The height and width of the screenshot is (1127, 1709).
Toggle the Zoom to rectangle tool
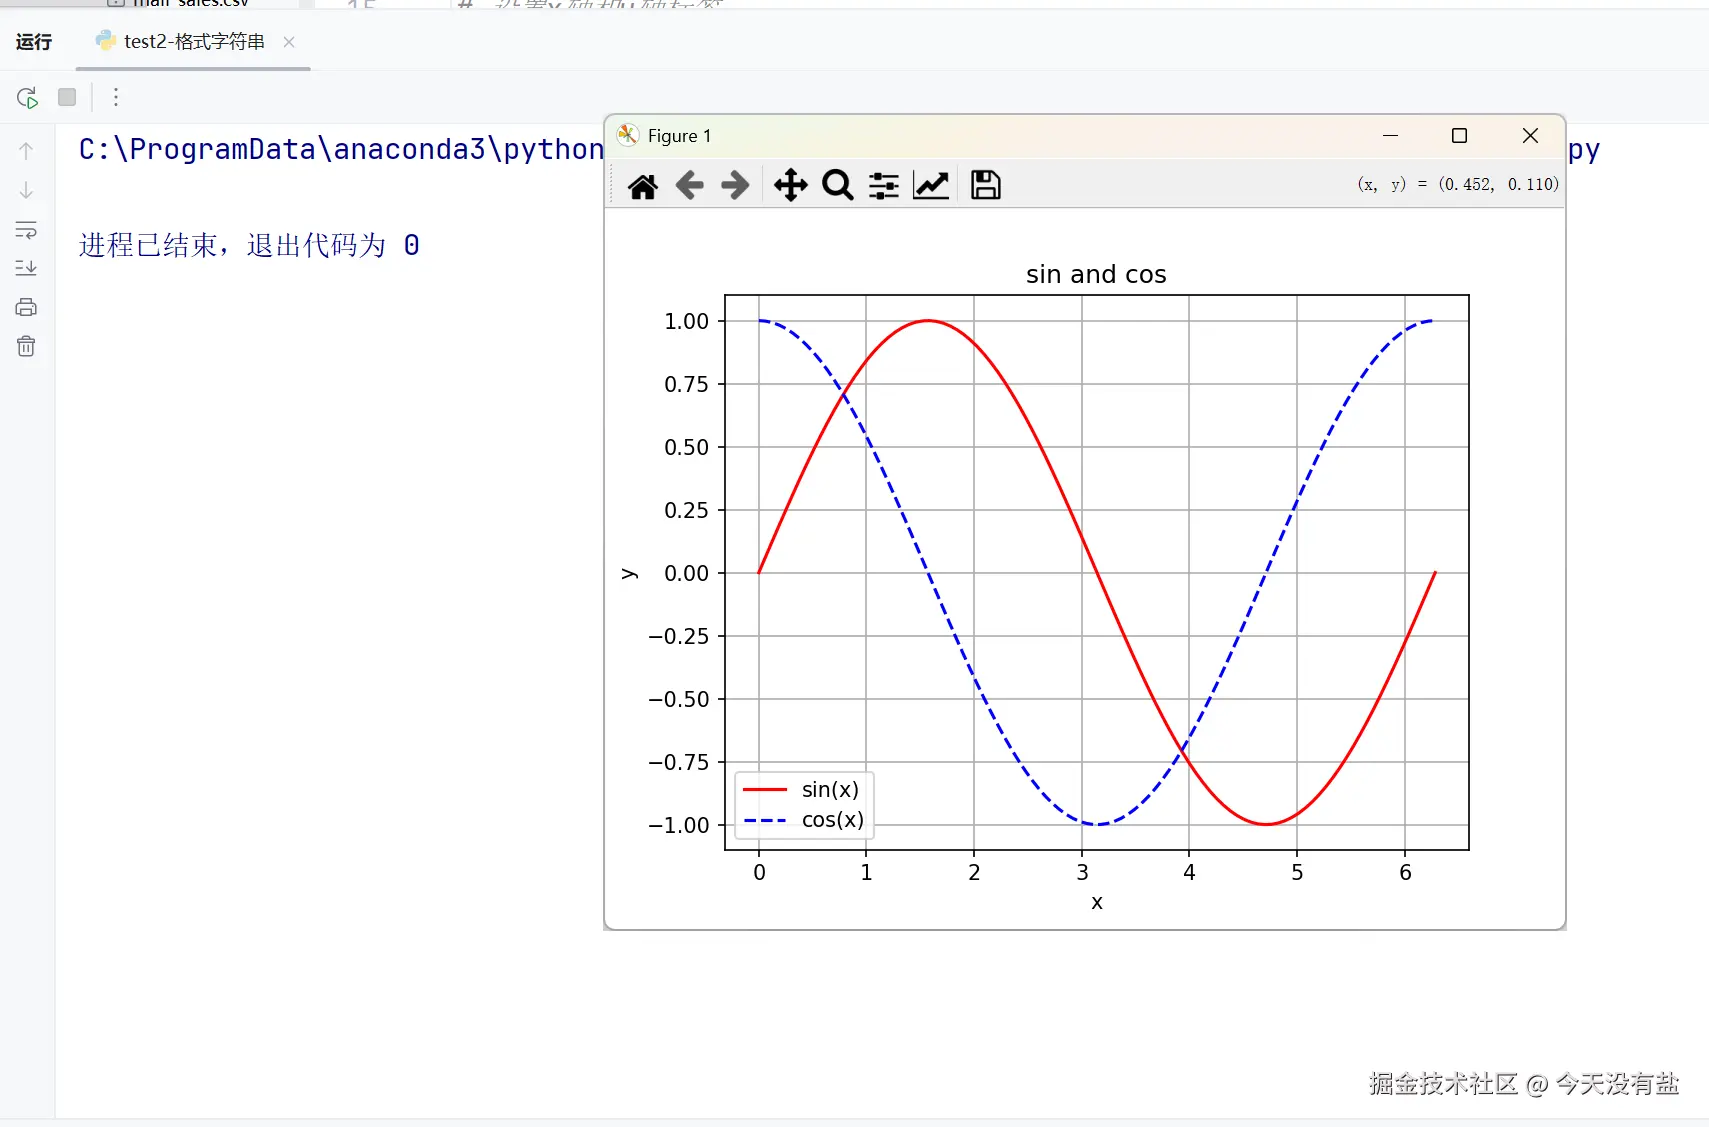[x=837, y=185]
